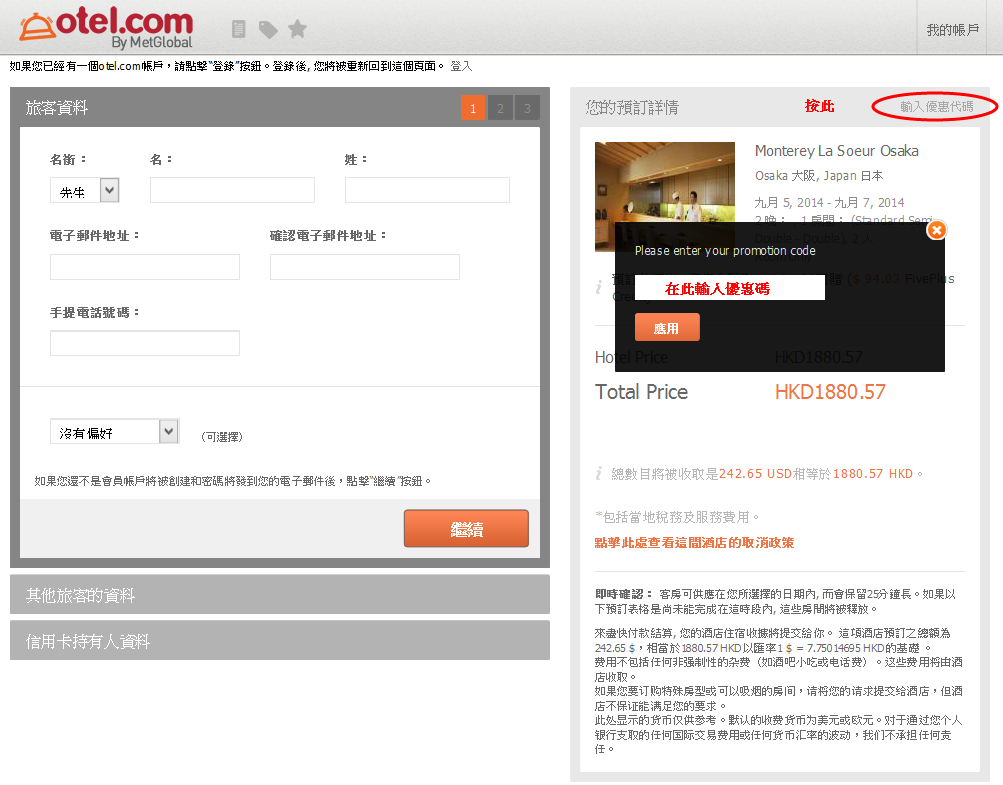Click the star favorites icon in header

point(297,29)
